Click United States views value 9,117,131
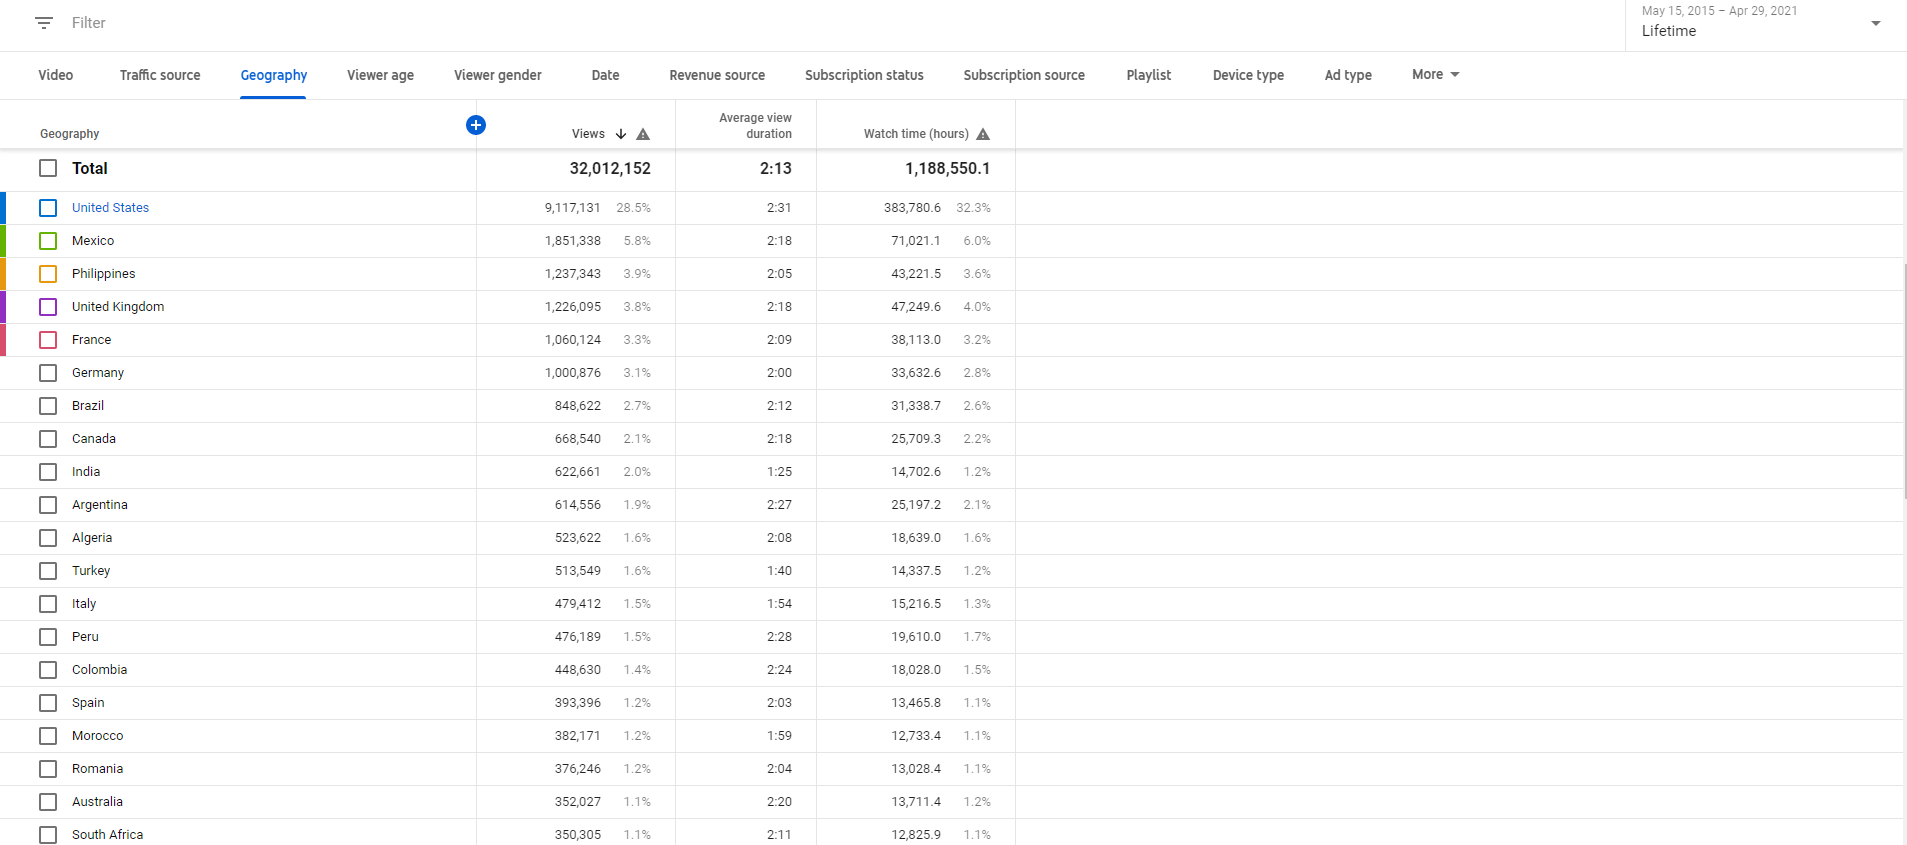Viewport: 1907px width, 845px height. [573, 208]
